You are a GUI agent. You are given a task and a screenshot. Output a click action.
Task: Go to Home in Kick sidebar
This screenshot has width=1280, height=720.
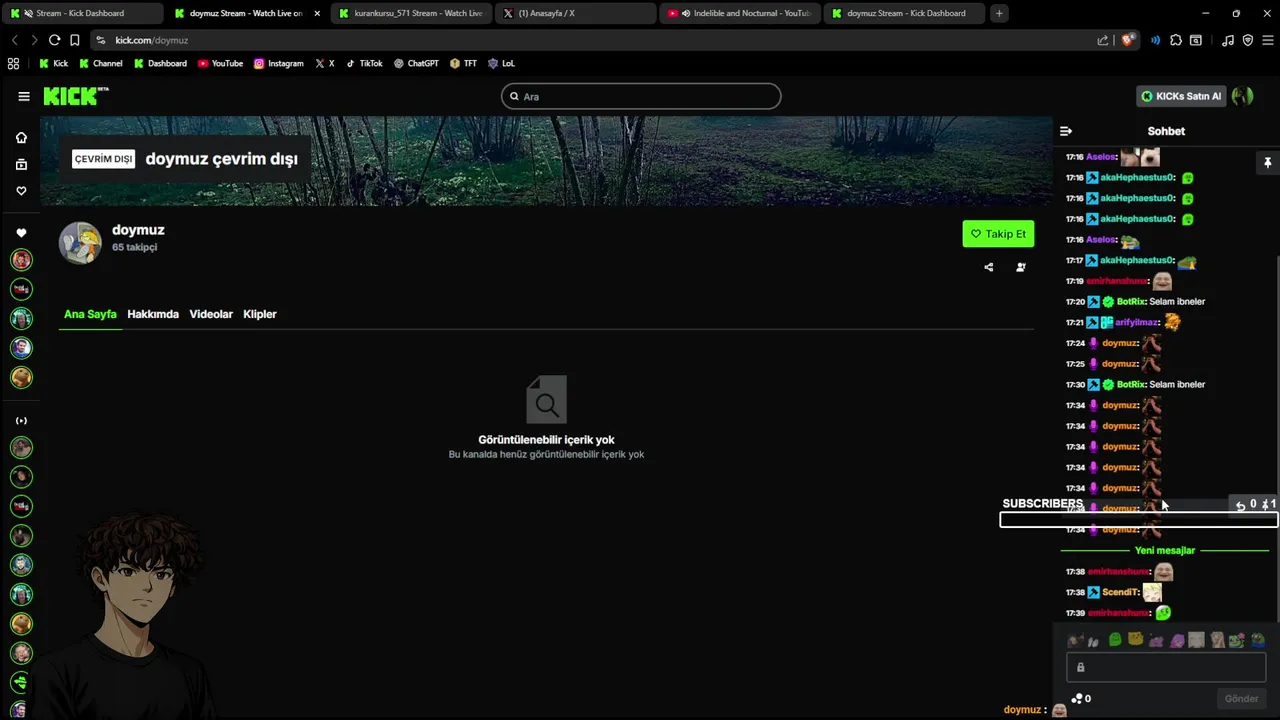click(21, 138)
